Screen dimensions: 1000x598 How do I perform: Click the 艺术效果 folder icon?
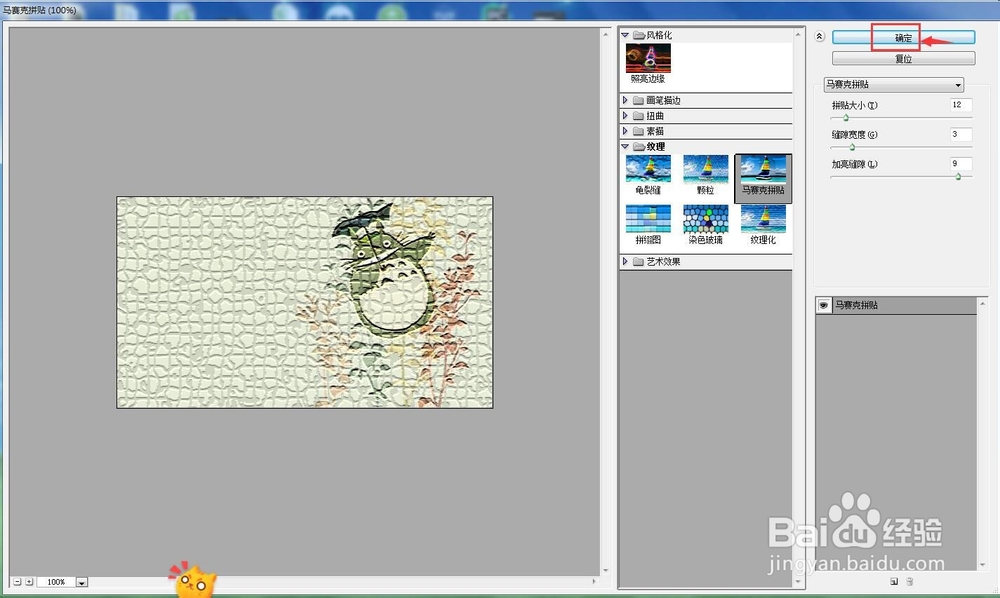click(638, 261)
